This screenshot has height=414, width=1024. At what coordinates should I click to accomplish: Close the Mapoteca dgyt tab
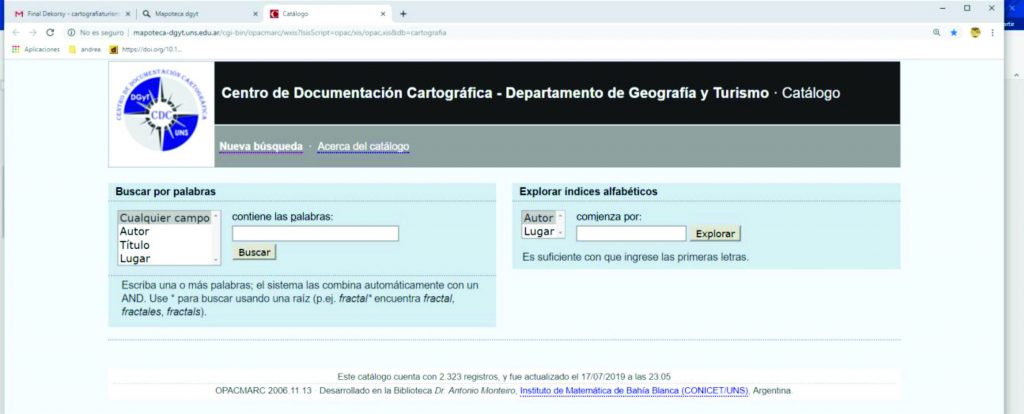[x=255, y=13]
